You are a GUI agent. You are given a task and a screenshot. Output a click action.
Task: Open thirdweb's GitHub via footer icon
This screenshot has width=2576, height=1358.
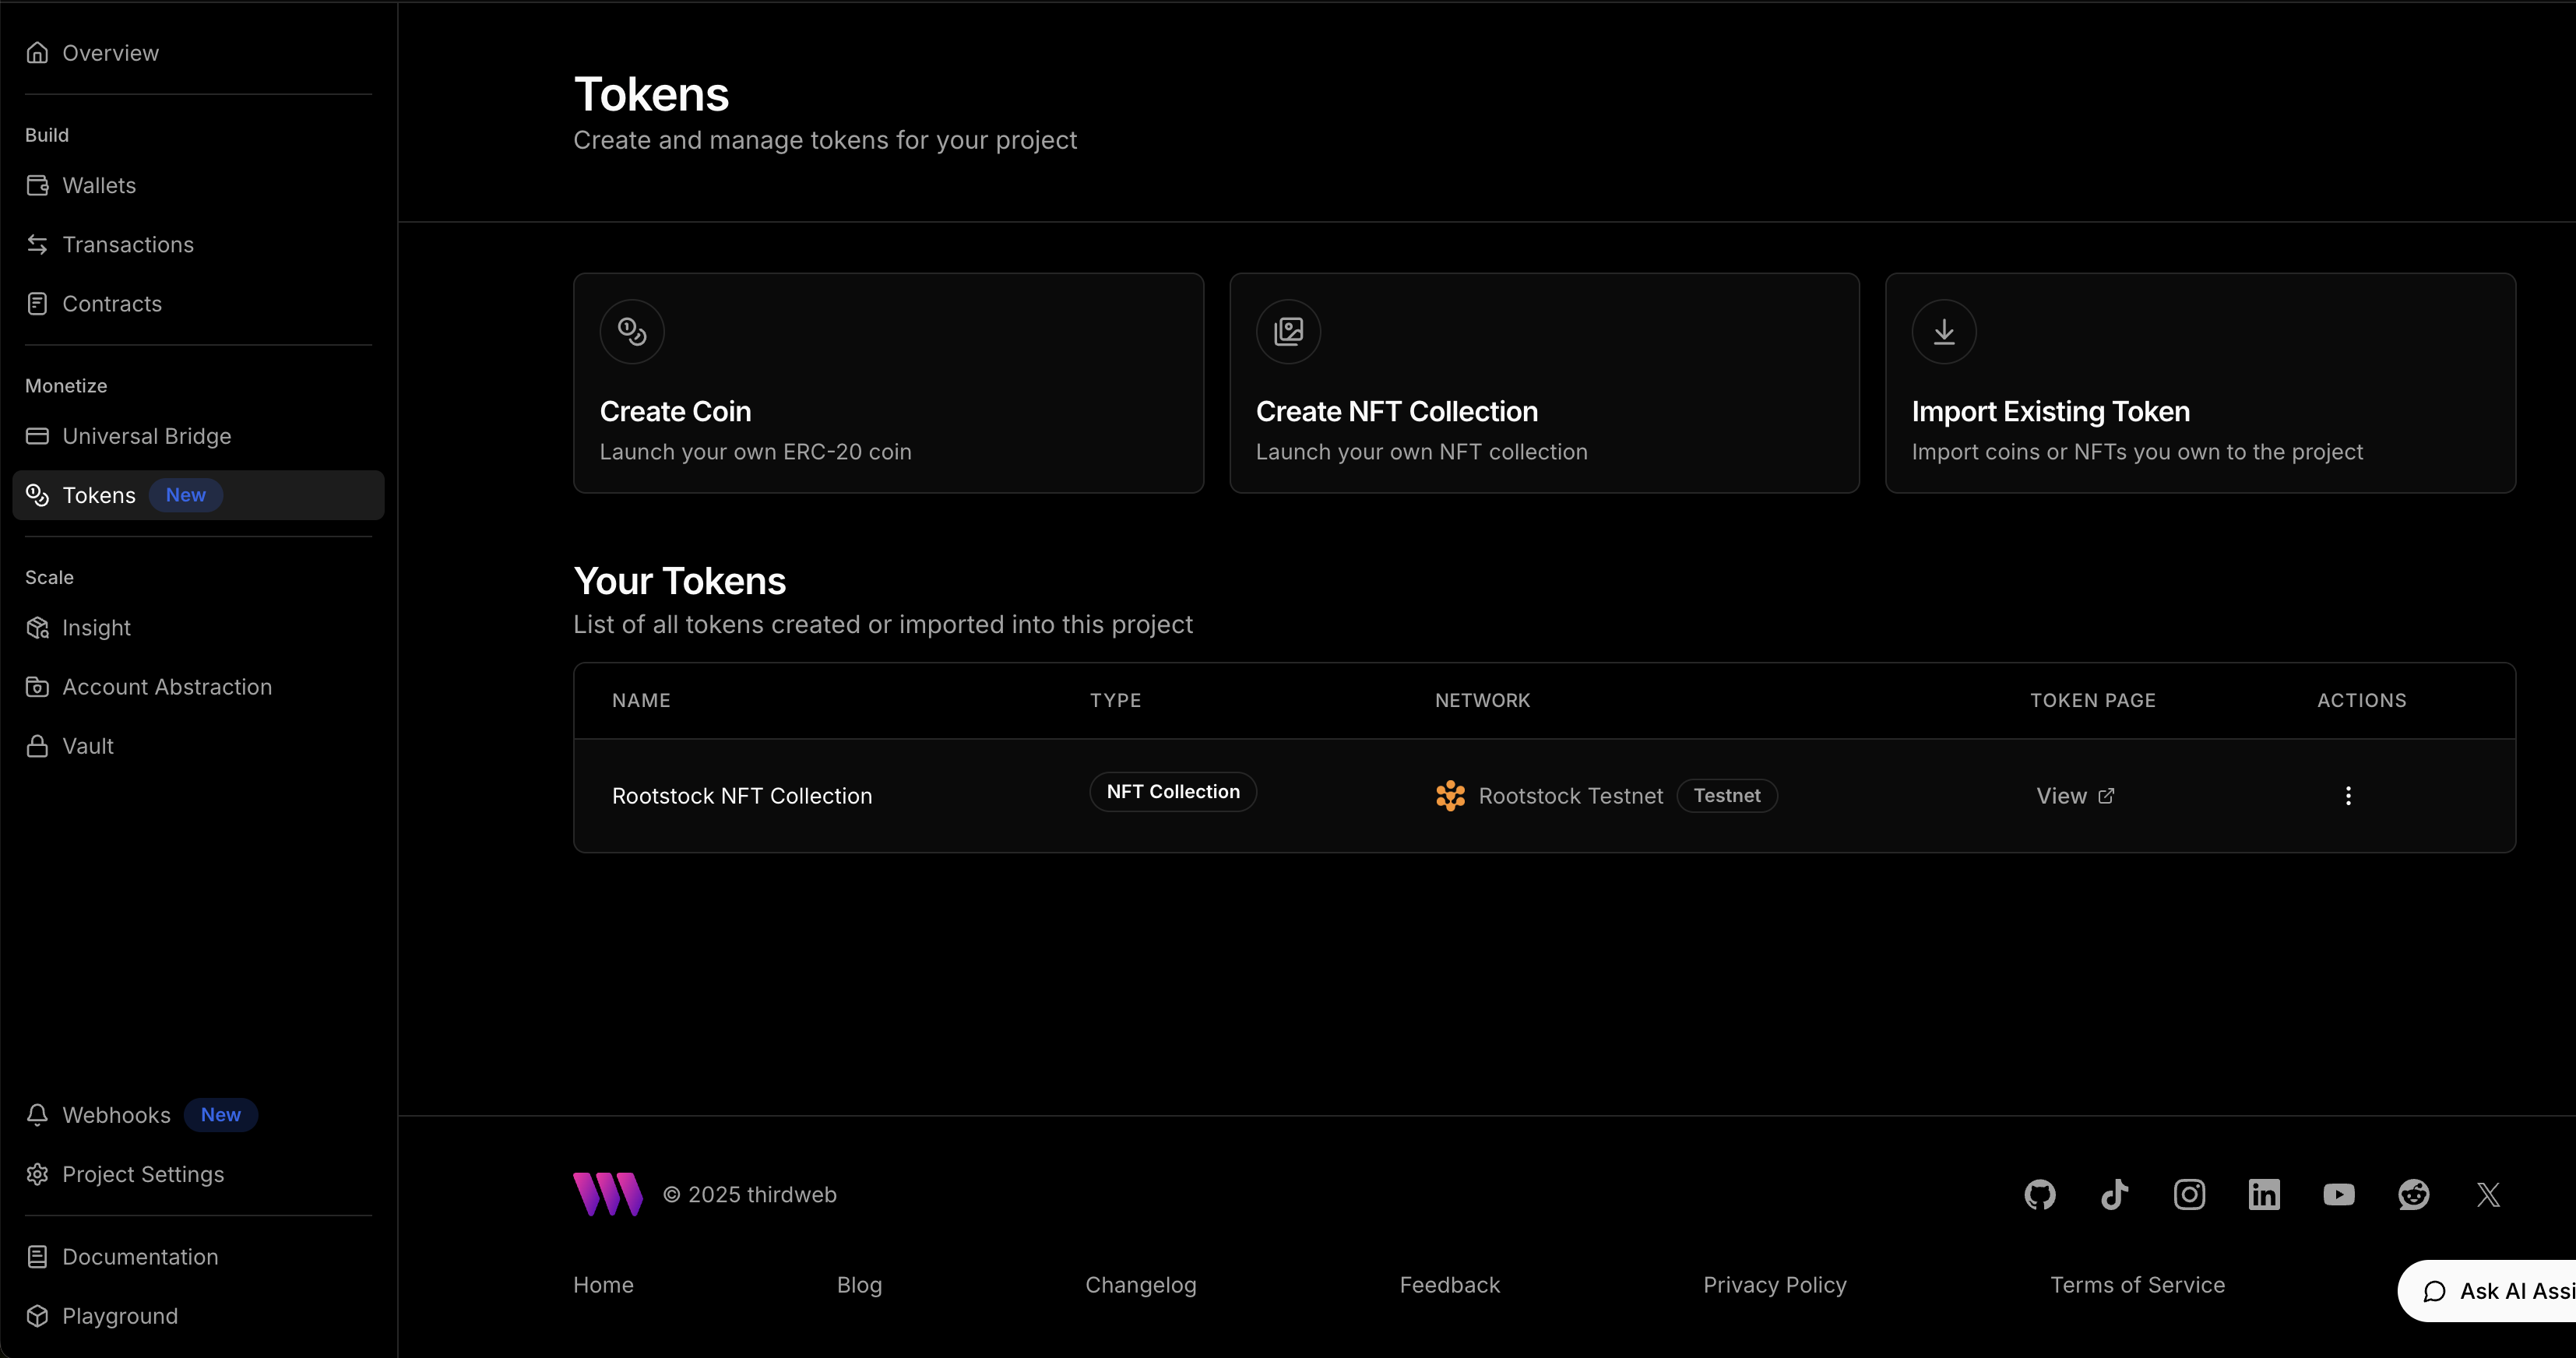2040,1194
